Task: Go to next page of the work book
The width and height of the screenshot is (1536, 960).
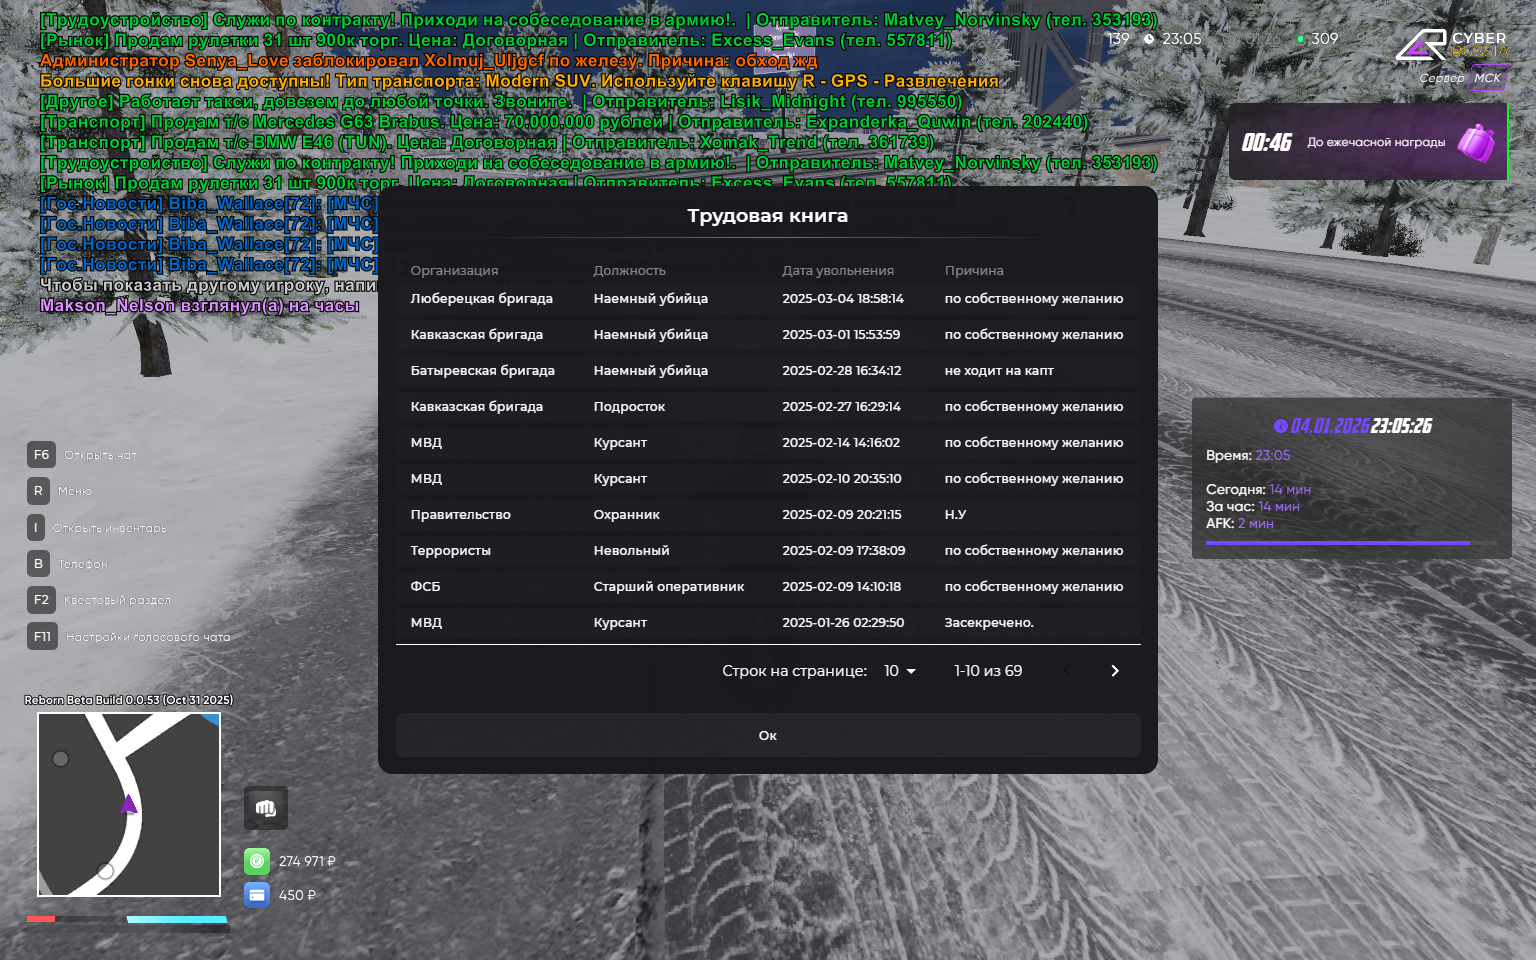Action: (x=1115, y=671)
